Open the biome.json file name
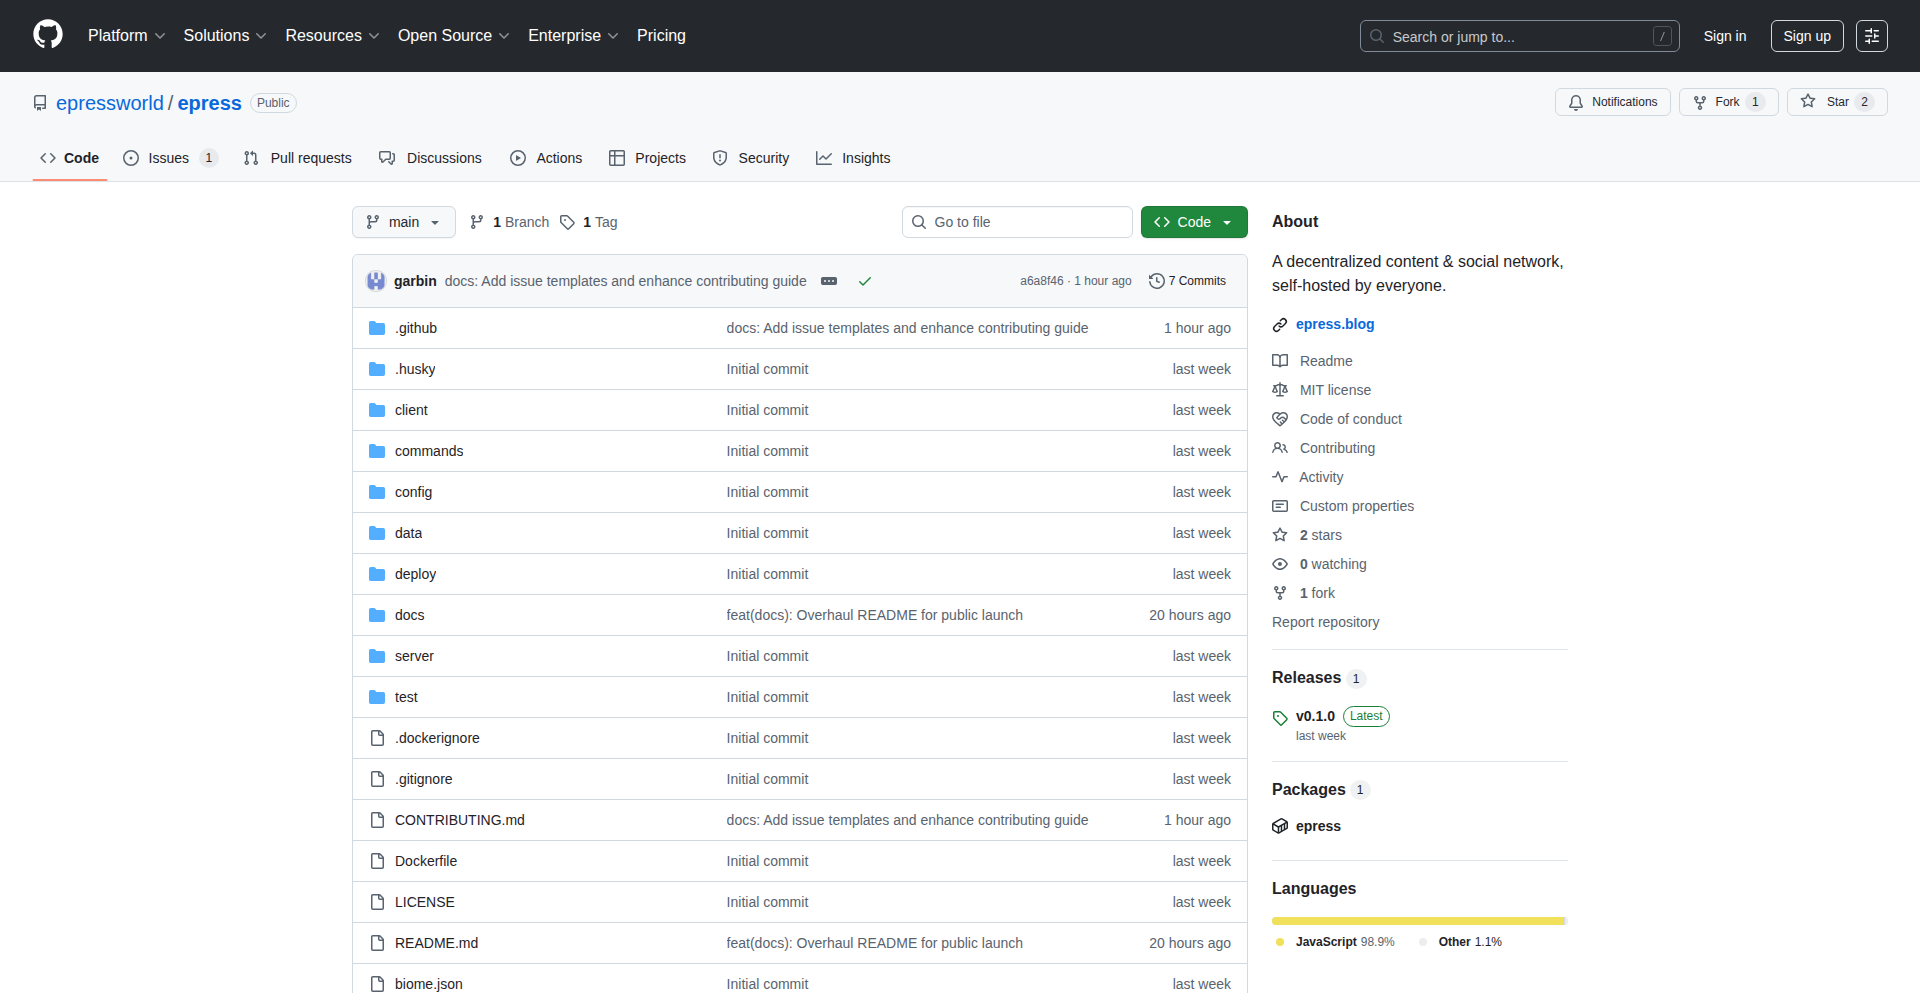Screen dimensions: 1920x993 (429, 984)
